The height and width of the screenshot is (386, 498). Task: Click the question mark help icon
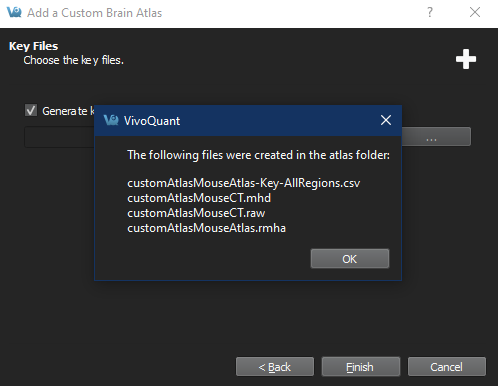click(x=430, y=13)
